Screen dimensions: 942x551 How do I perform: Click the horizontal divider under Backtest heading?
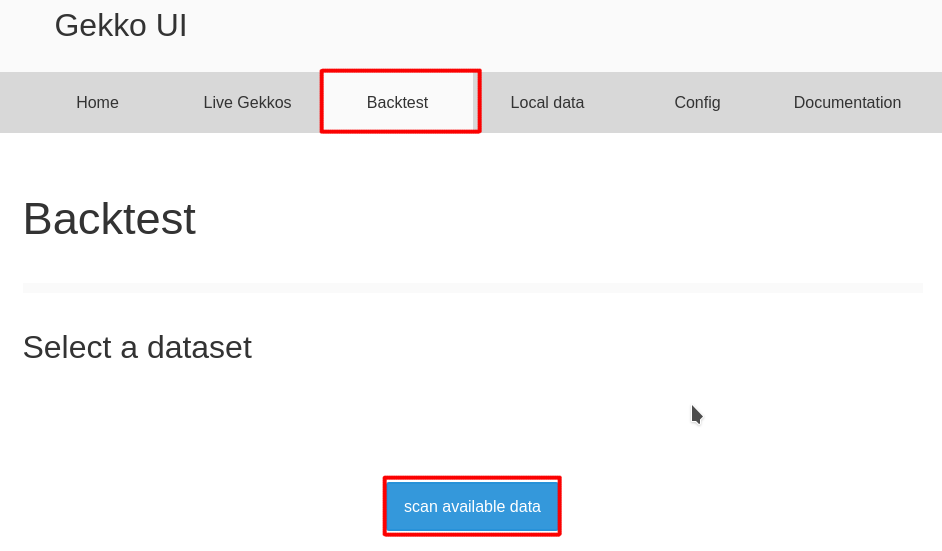(472, 288)
